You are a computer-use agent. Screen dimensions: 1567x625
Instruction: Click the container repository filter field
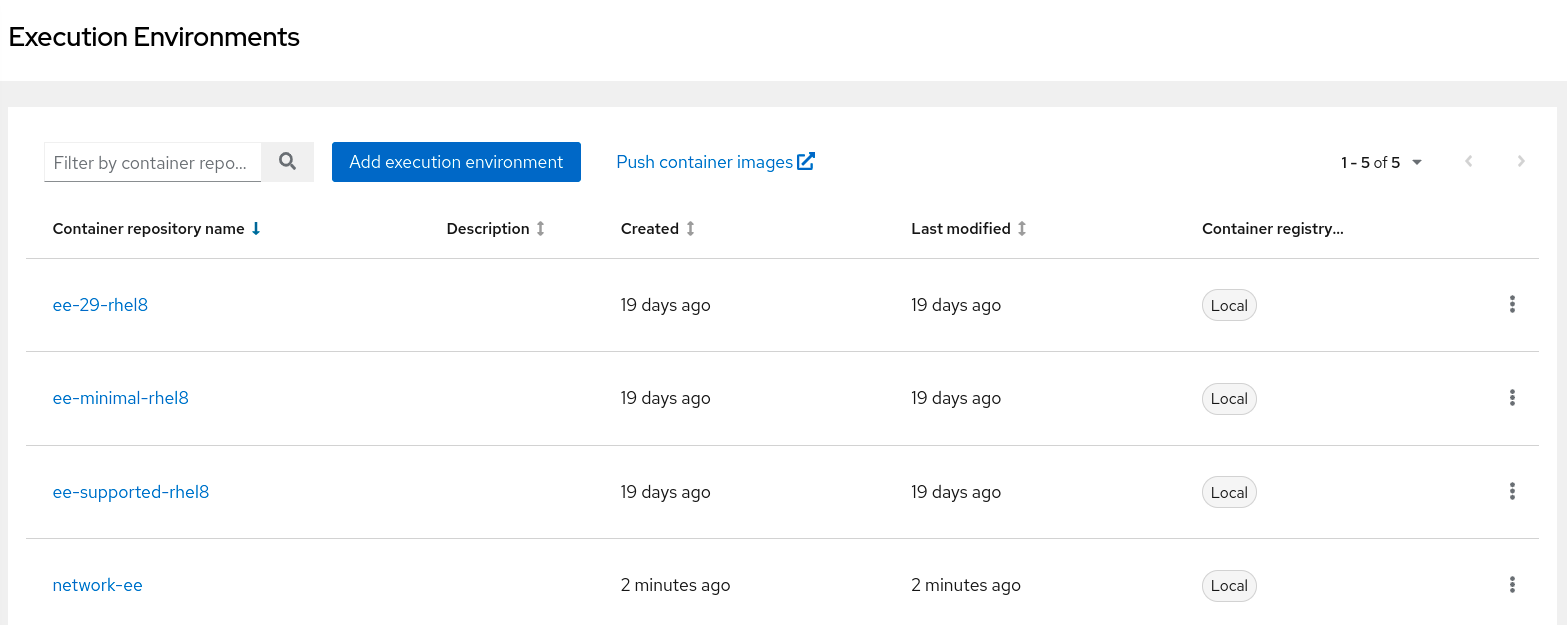[152, 161]
